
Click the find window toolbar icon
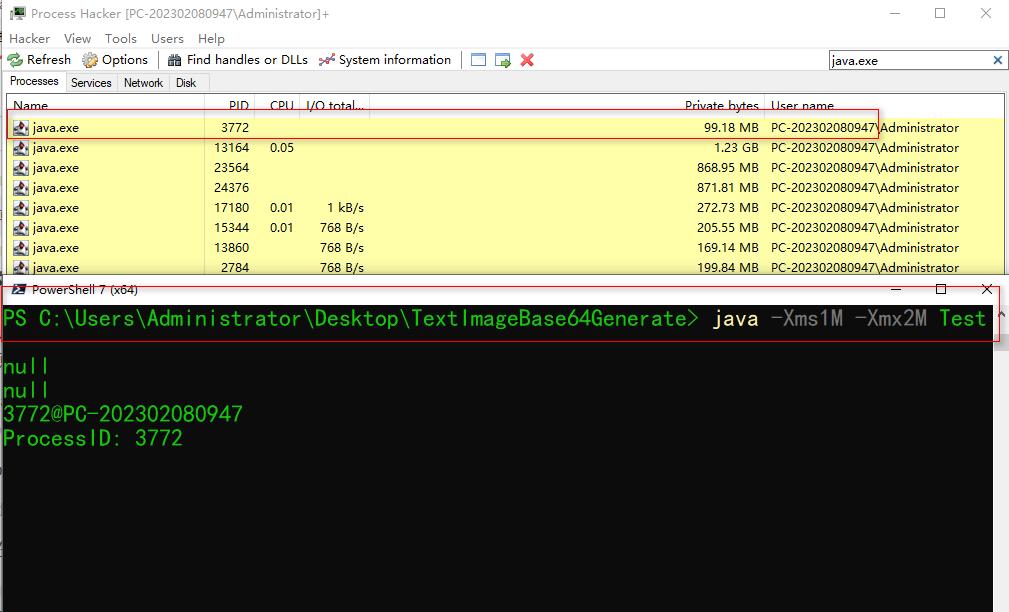pos(479,60)
